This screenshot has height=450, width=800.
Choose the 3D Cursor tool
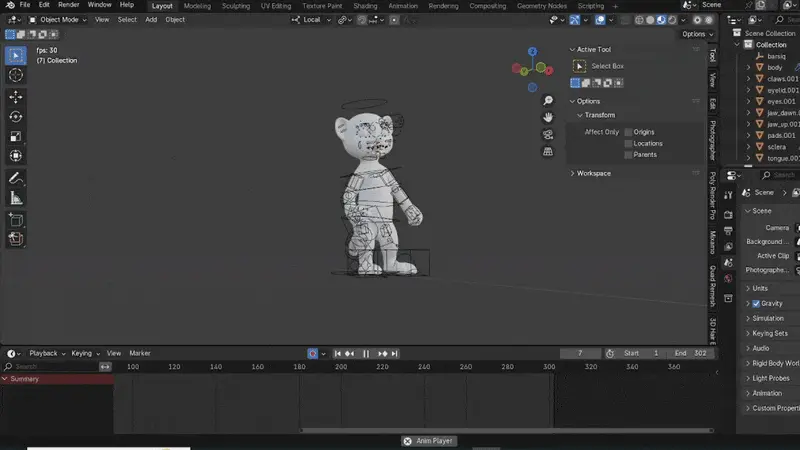[x=16, y=75]
